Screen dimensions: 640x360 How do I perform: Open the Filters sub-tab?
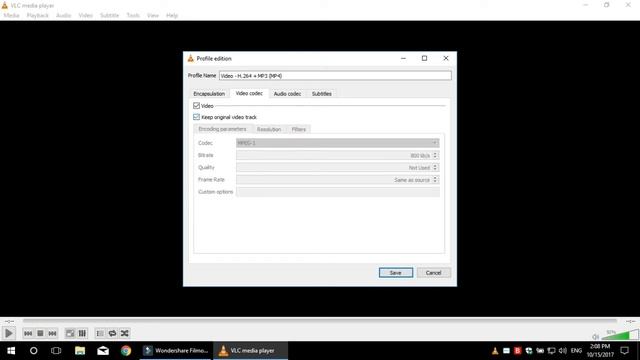click(298, 129)
